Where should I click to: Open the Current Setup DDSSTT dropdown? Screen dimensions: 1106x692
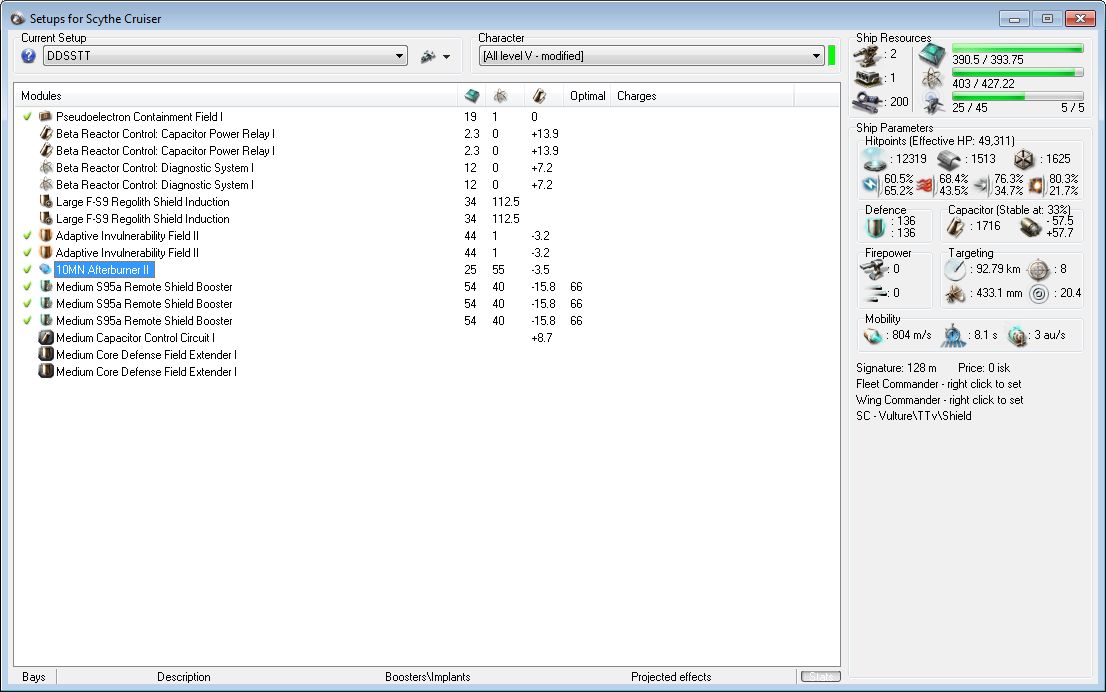[225, 56]
